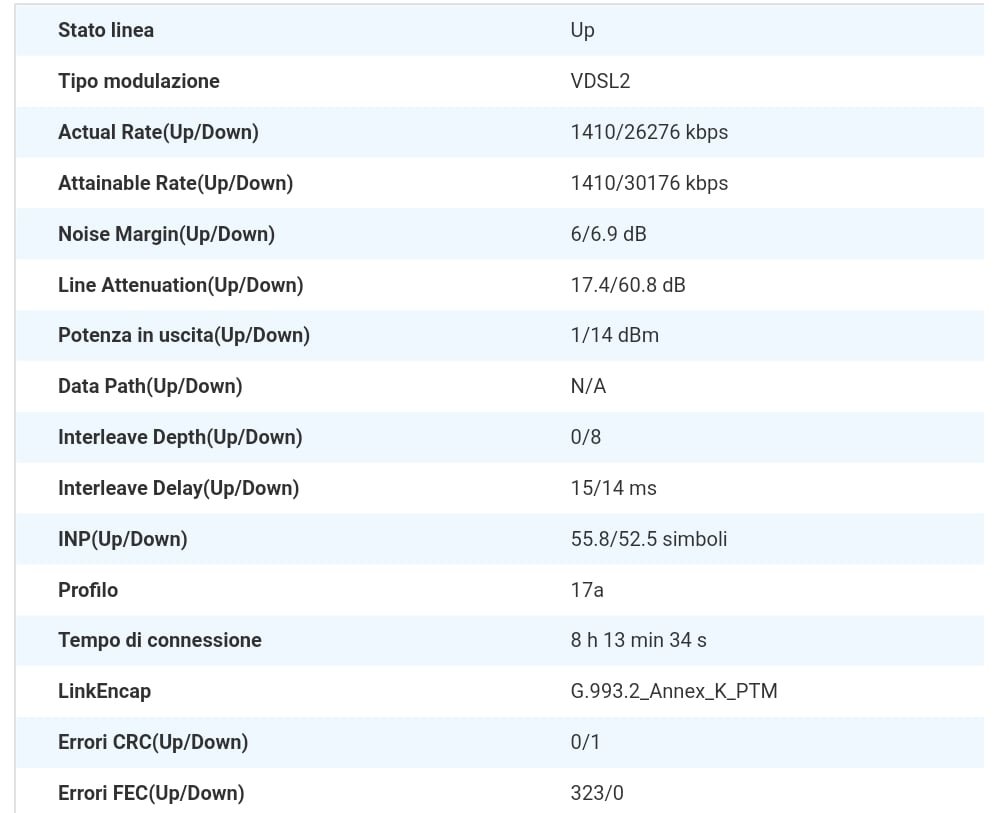The height and width of the screenshot is (813, 1005).
Task: Click the 'Actual Rate(Up/Down)' label
Action: click(x=158, y=132)
